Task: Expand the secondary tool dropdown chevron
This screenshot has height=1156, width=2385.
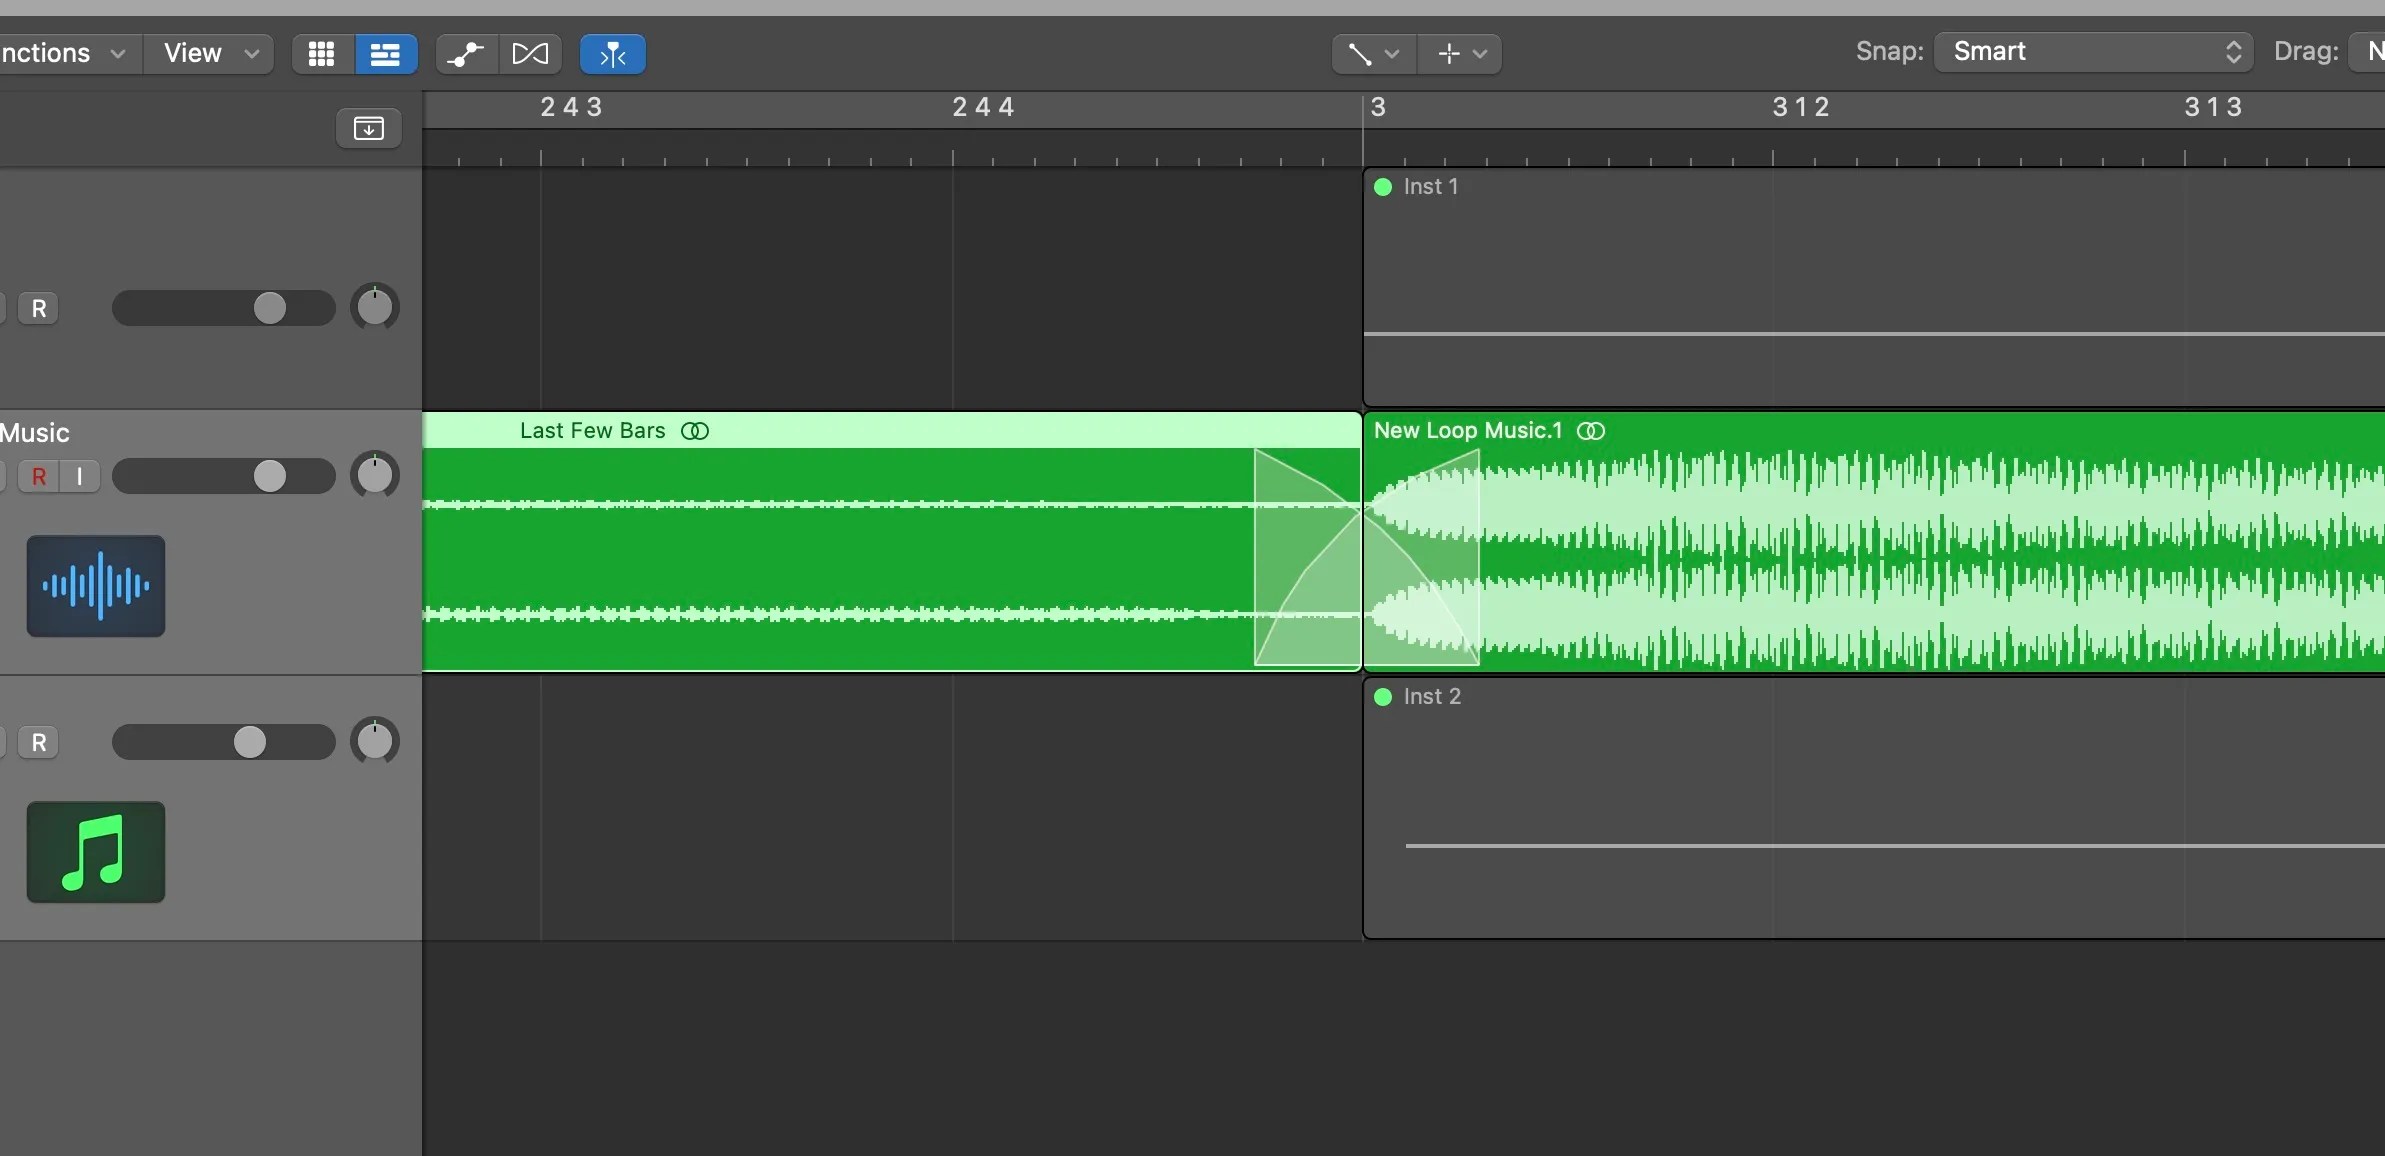Action: pyautogui.click(x=1479, y=53)
